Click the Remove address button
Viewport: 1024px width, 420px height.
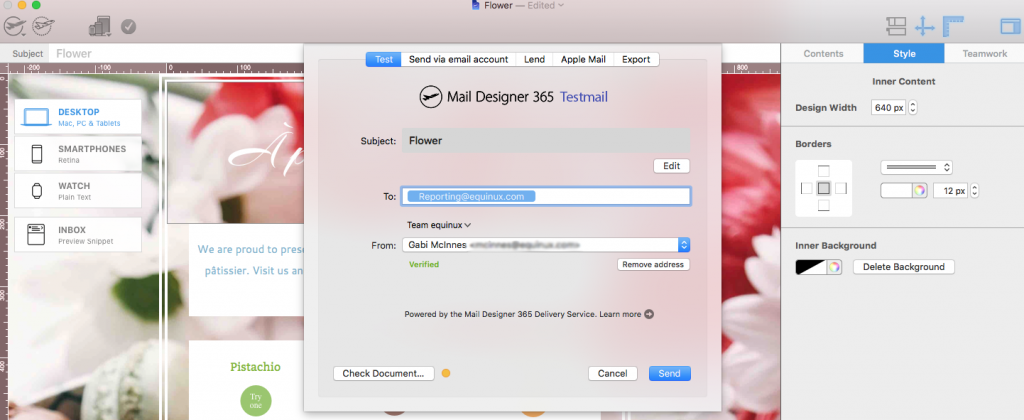coord(653,265)
